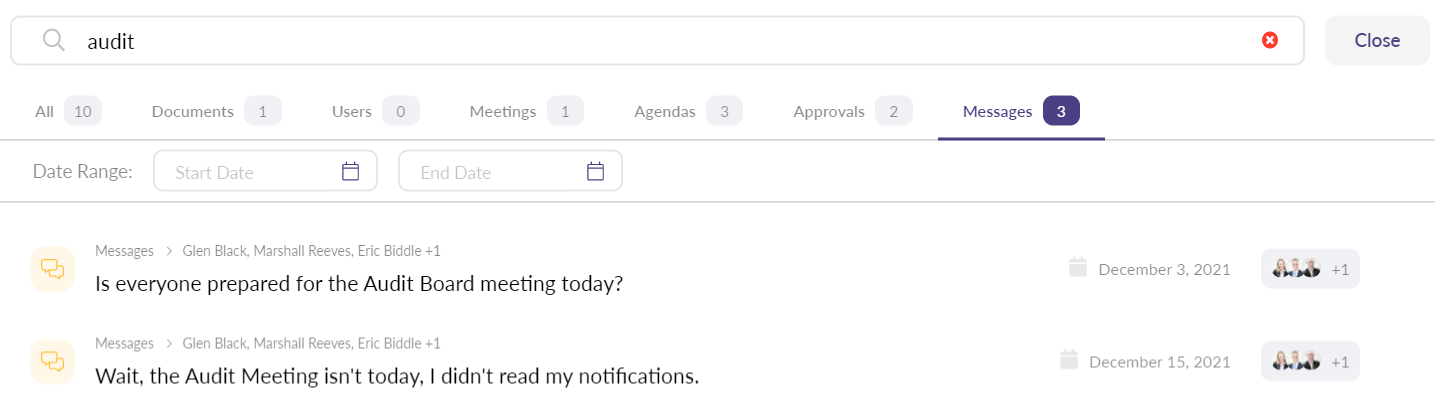Click the magnifying glass search icon
The width and height of the screenshot is (1435, 397).
(x=53, y=40)
